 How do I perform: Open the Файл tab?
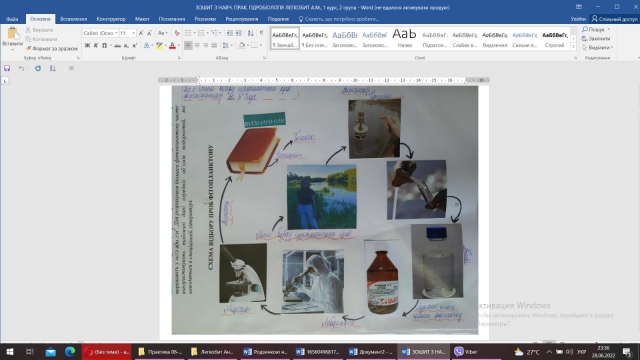click(12, 19)
